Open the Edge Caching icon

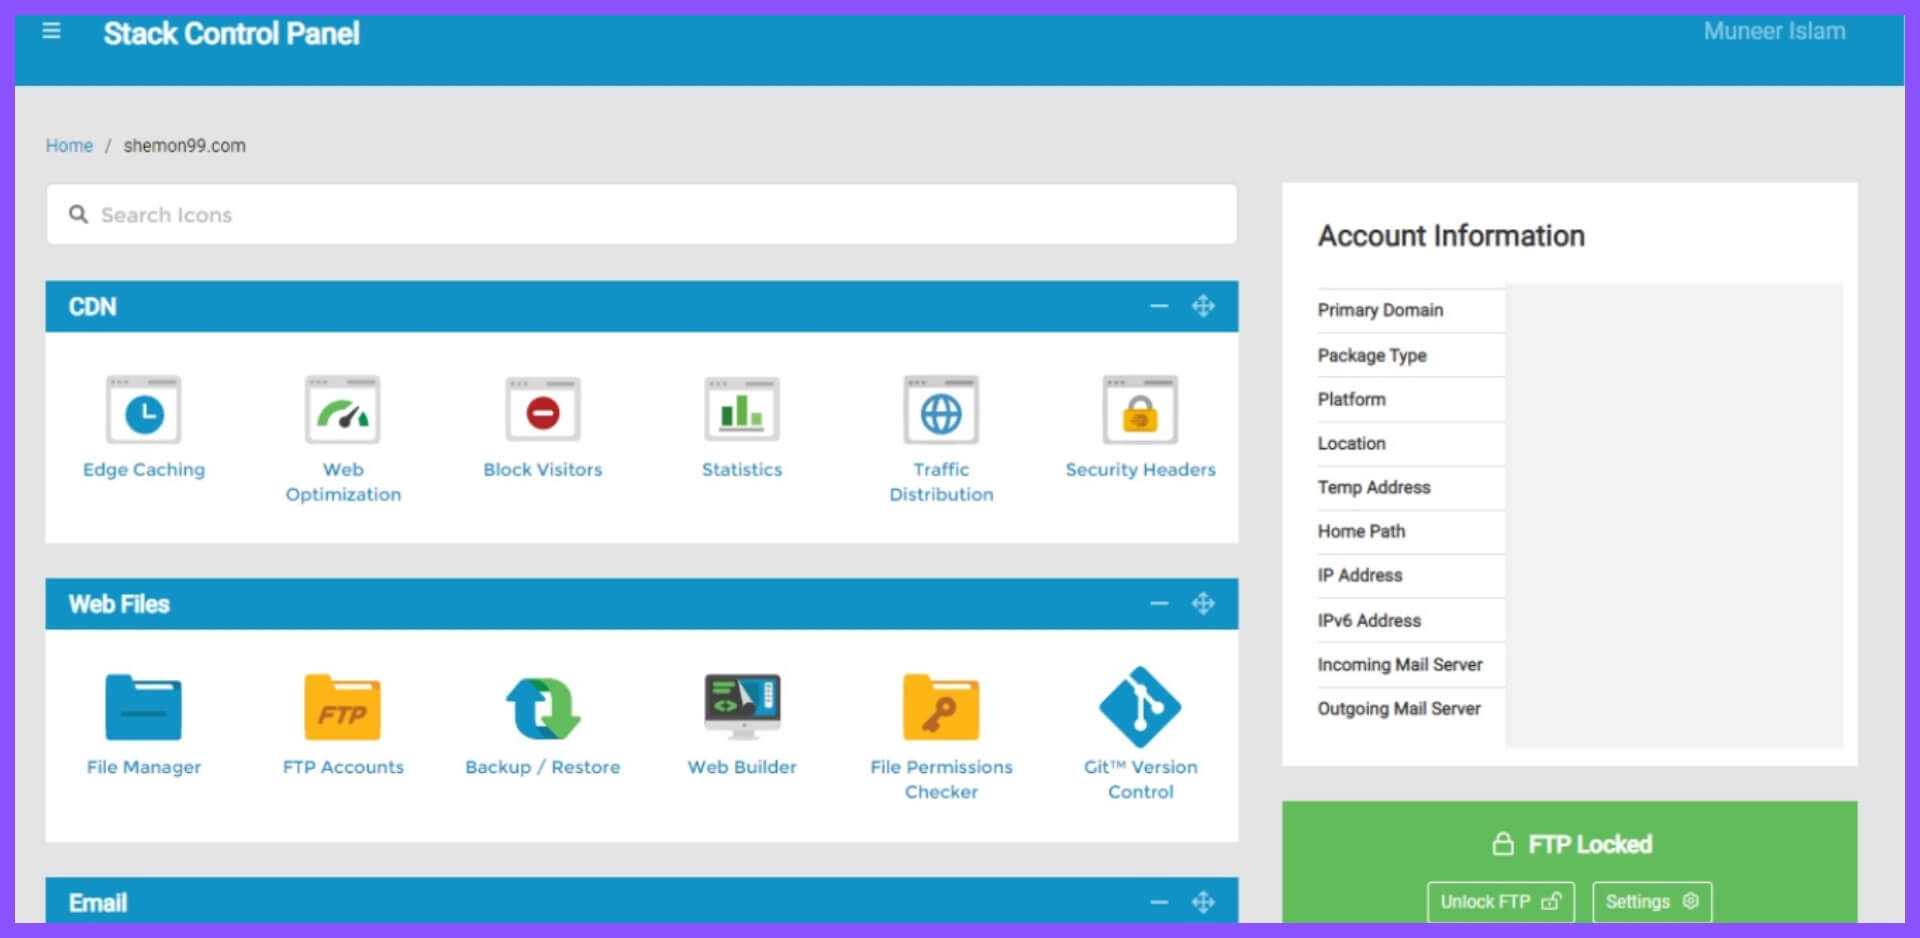[144, 411]
